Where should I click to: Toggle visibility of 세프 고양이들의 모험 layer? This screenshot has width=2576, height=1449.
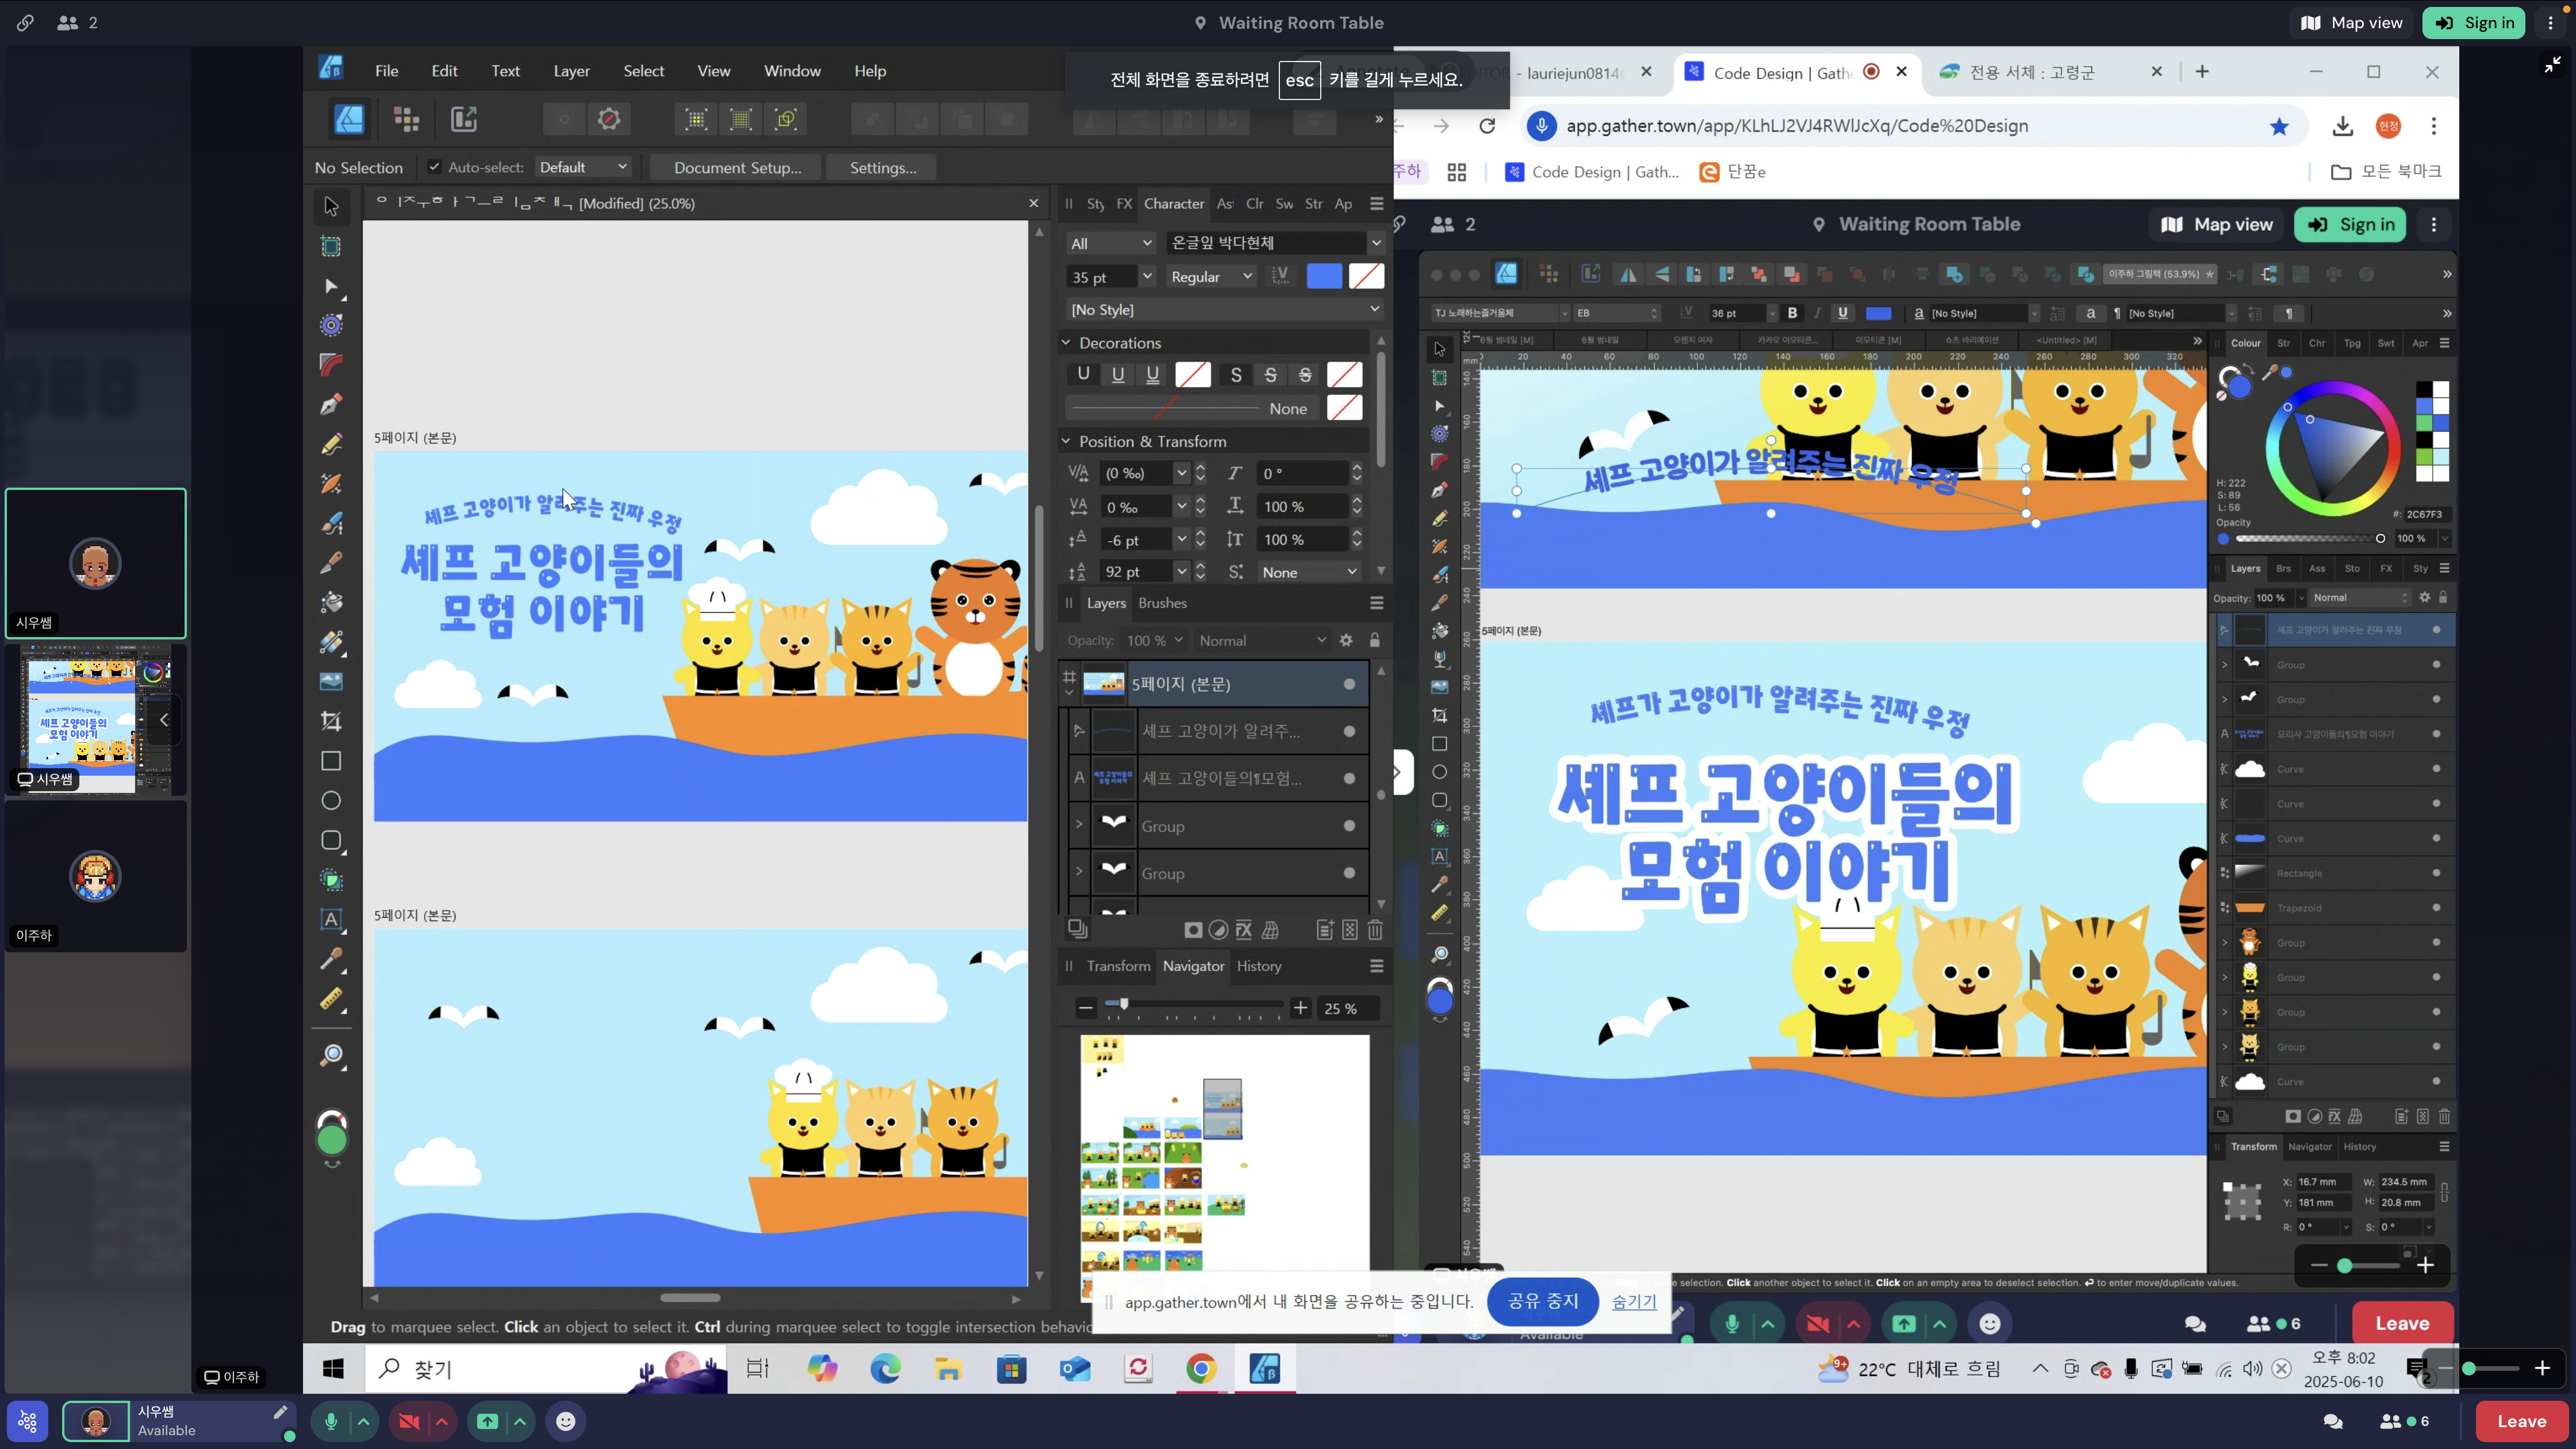1349,778
